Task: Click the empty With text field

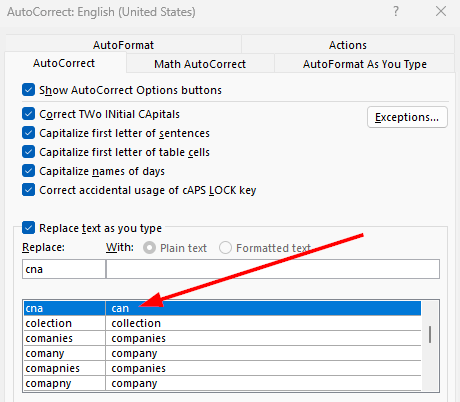Action: pos(273,269)
